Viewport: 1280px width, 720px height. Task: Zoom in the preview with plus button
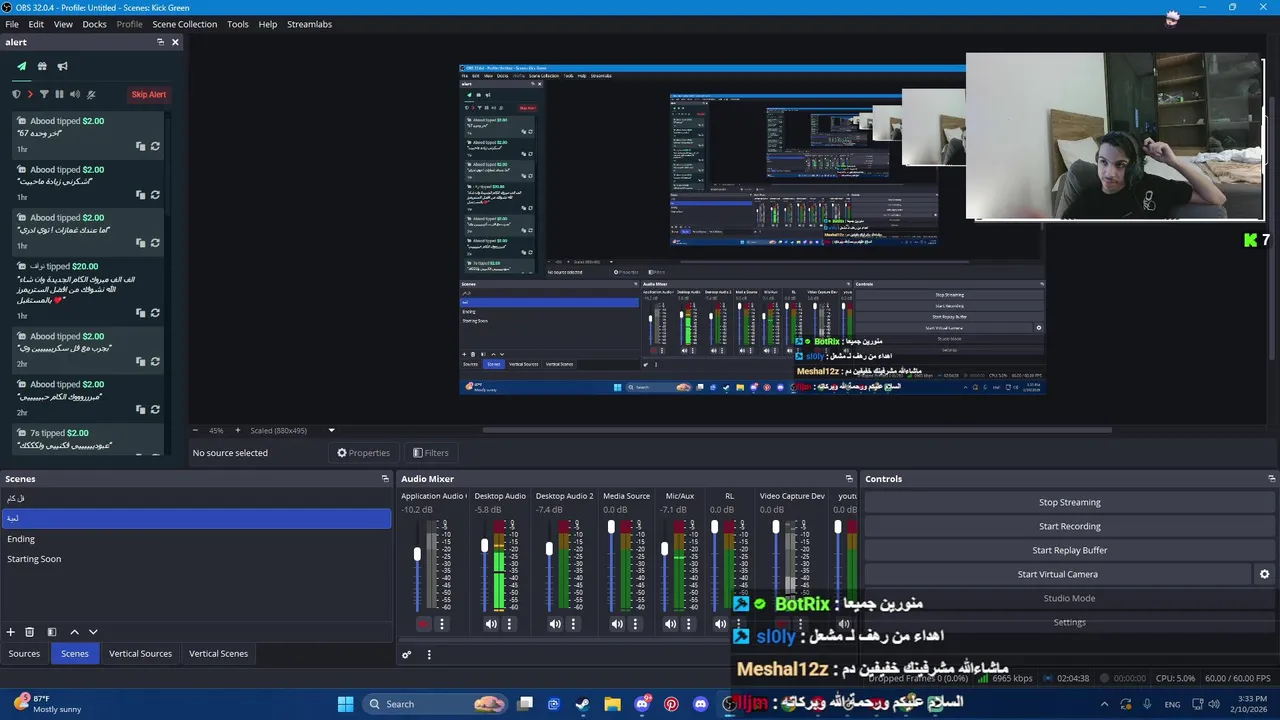click(x=237, y=430)
